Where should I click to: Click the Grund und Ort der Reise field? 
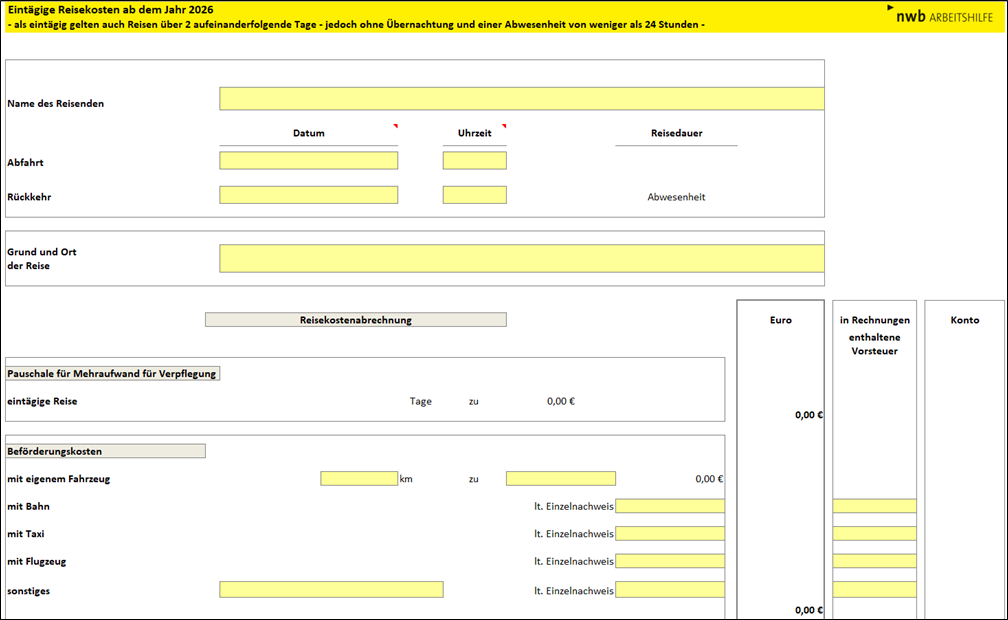(521, 258)
